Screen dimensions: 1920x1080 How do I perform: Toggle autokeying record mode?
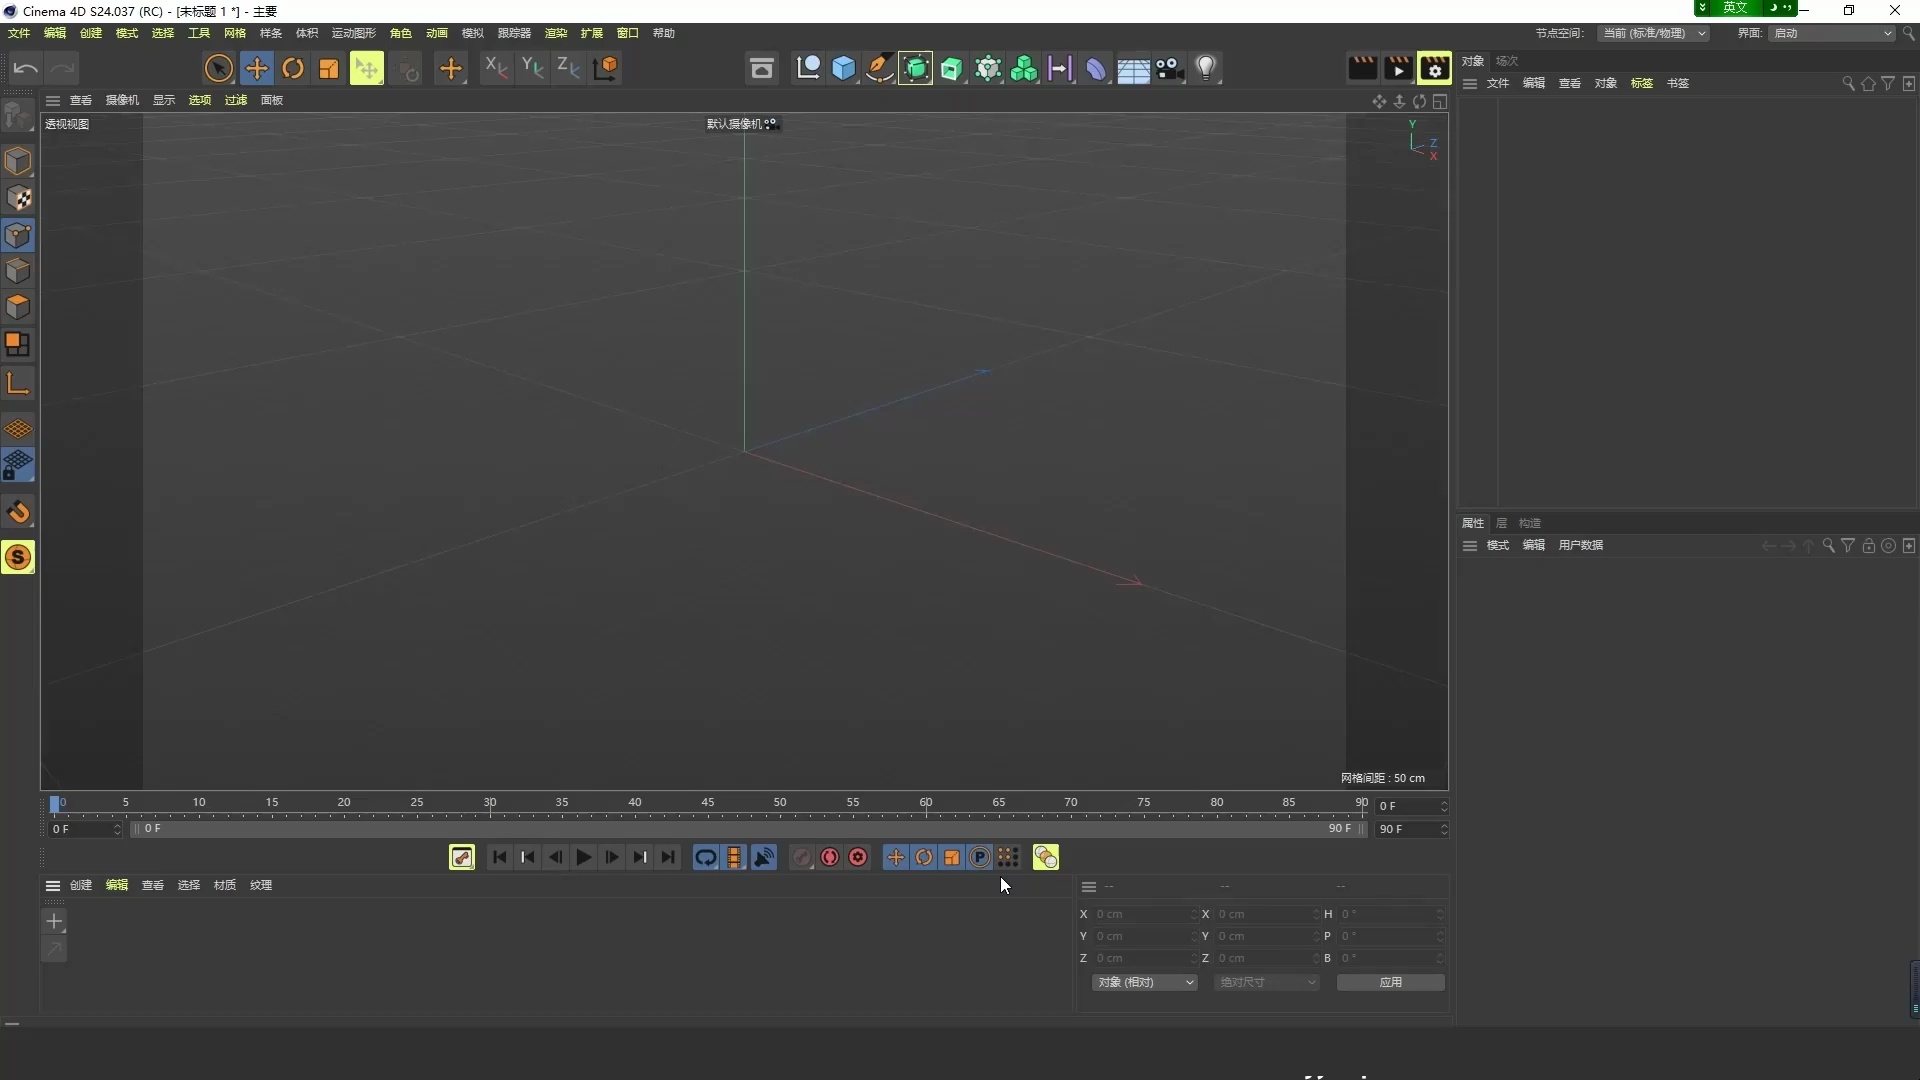tap(829, 857)
